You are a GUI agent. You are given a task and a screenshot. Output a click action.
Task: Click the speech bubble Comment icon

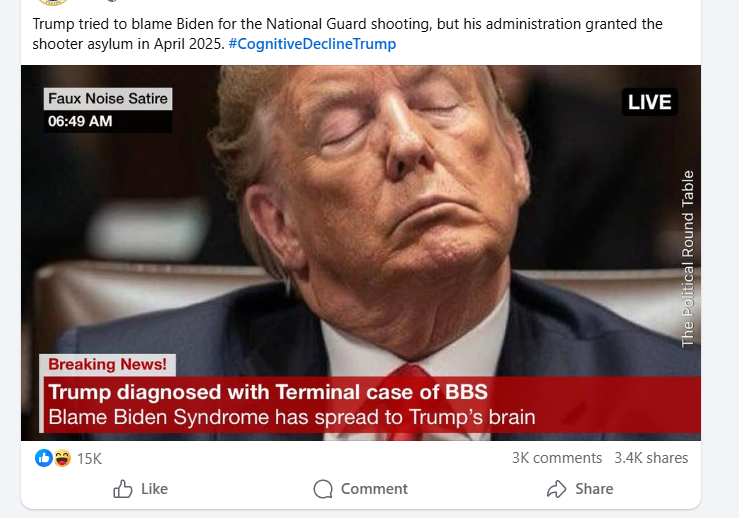click(323, 489)
